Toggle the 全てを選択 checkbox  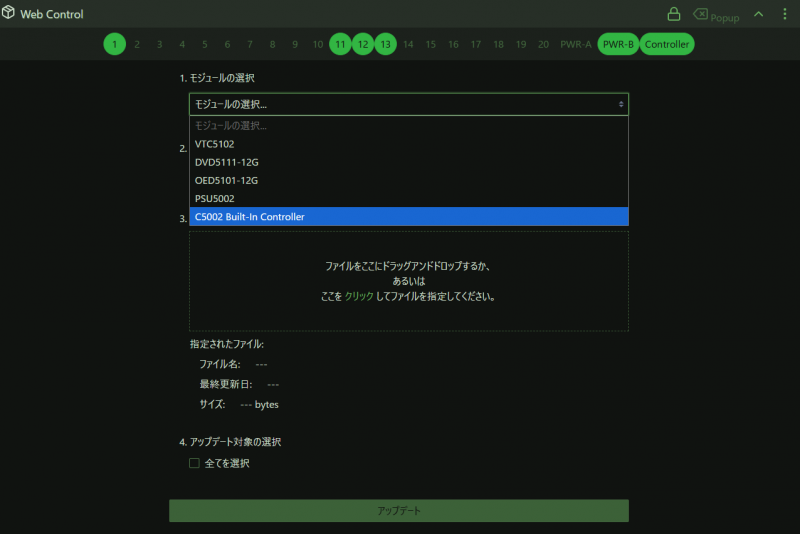pos(195,463)
